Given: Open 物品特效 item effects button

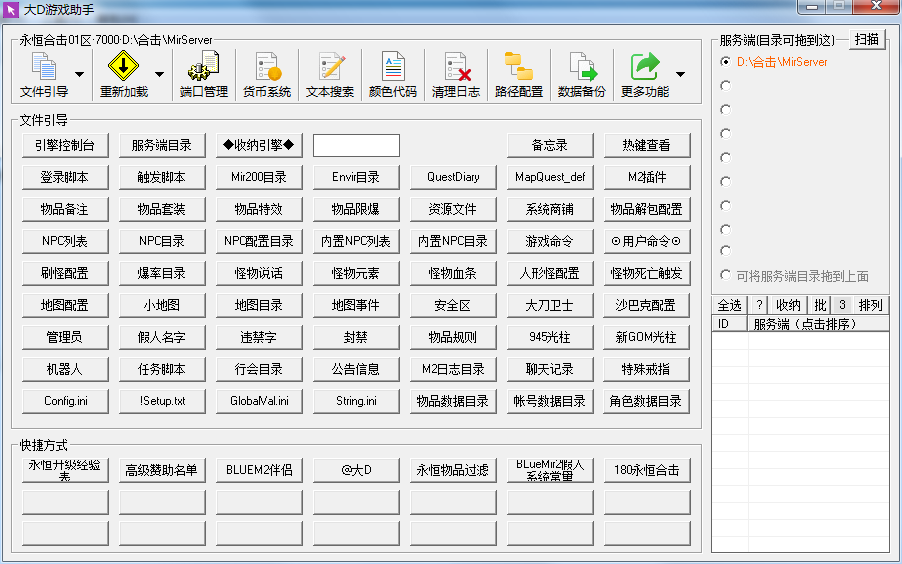Looking at the screenshot, I should coord(259,209).
